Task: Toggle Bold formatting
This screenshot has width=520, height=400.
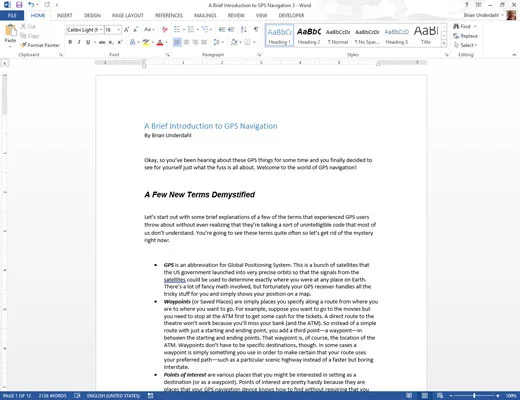Action: 70,42
